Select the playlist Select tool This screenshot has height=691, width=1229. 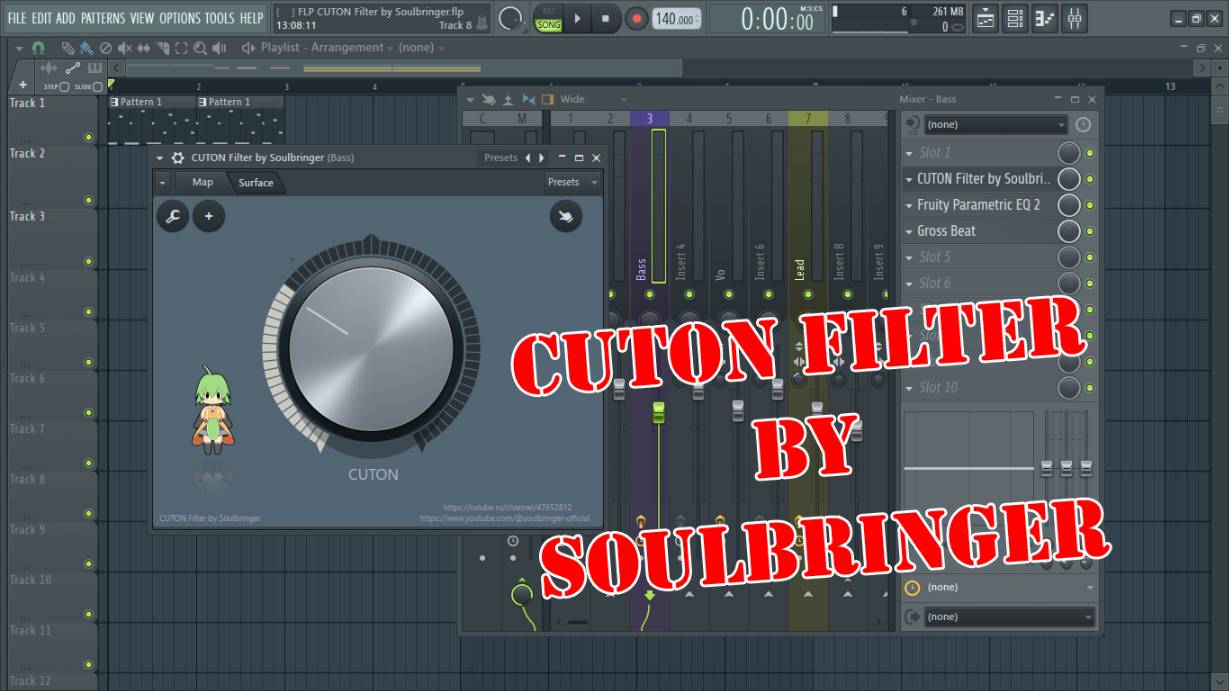(181, 48)
